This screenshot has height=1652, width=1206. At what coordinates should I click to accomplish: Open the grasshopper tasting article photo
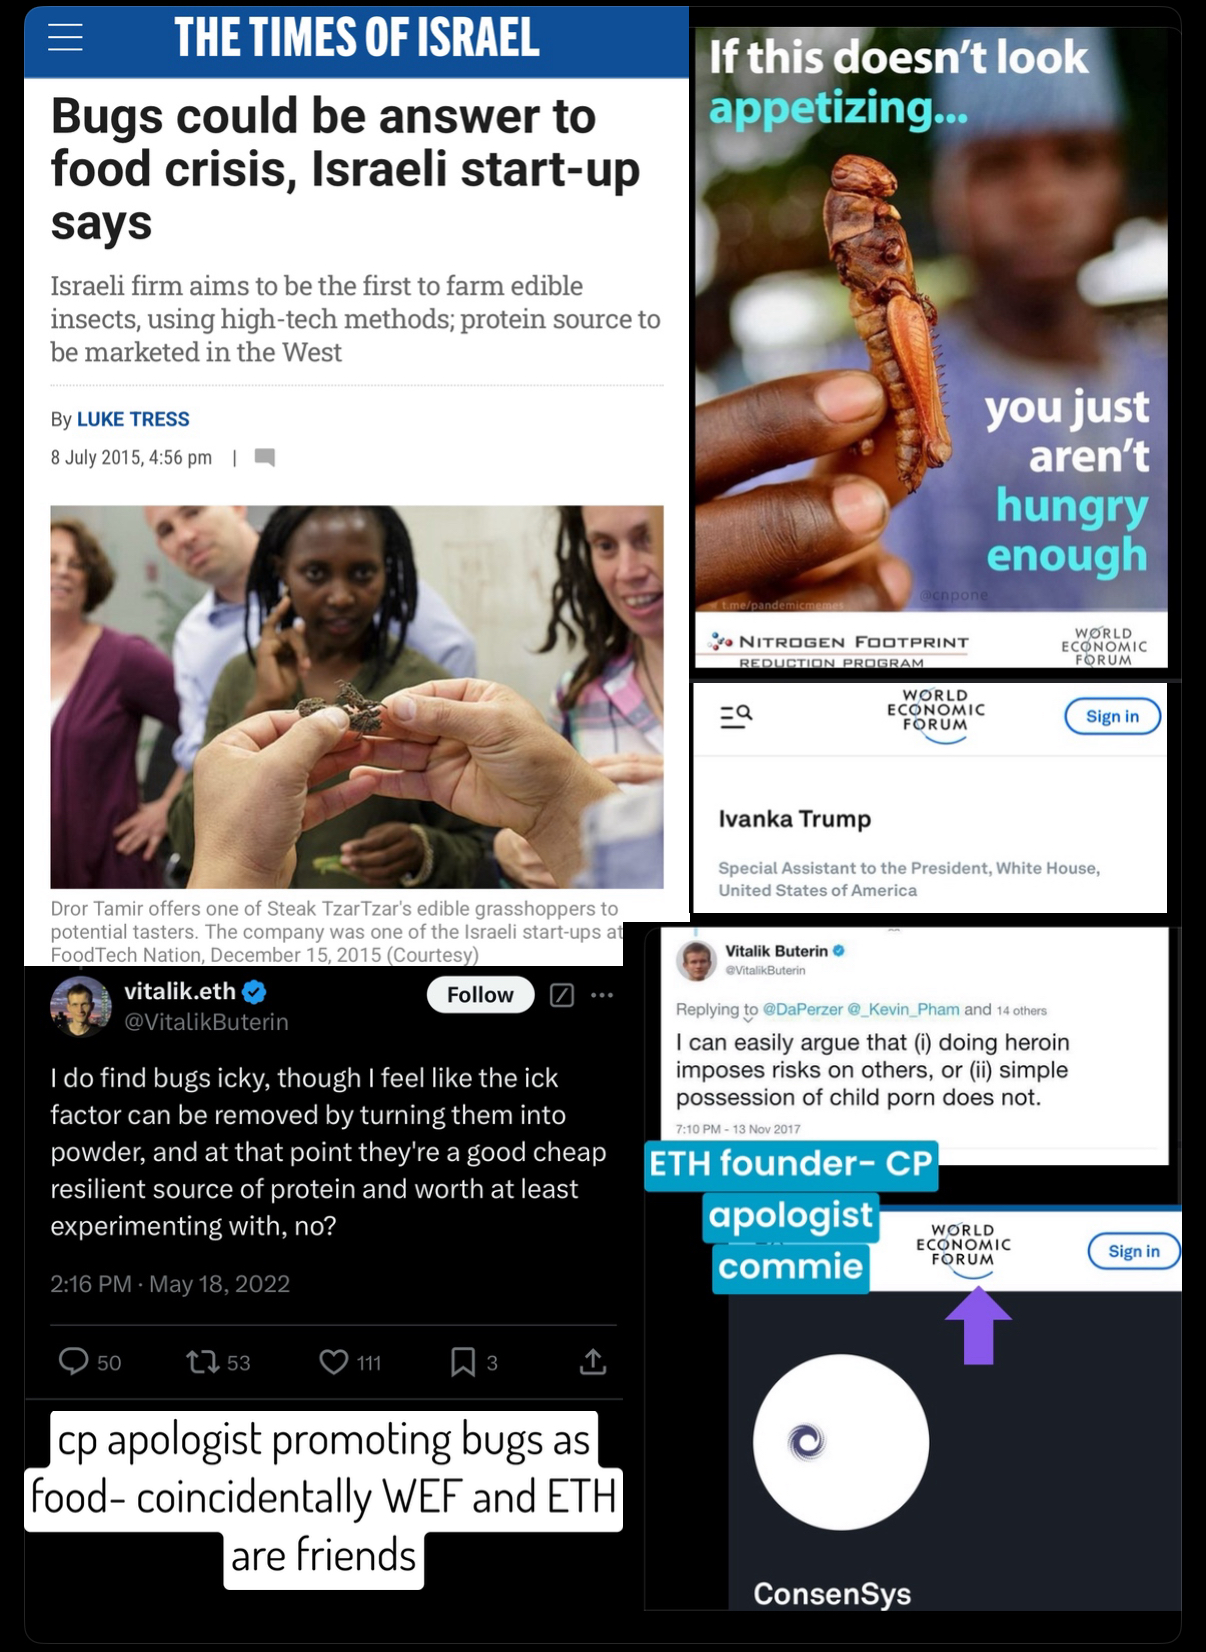357,697
